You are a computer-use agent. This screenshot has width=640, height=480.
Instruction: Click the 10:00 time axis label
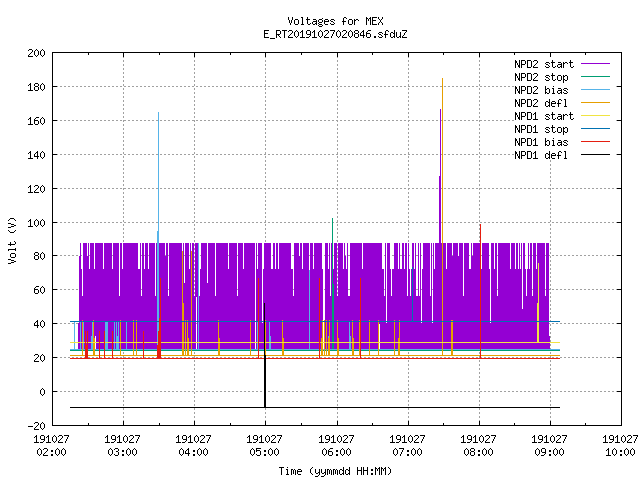pyautogui.click(x=620, y=452)
